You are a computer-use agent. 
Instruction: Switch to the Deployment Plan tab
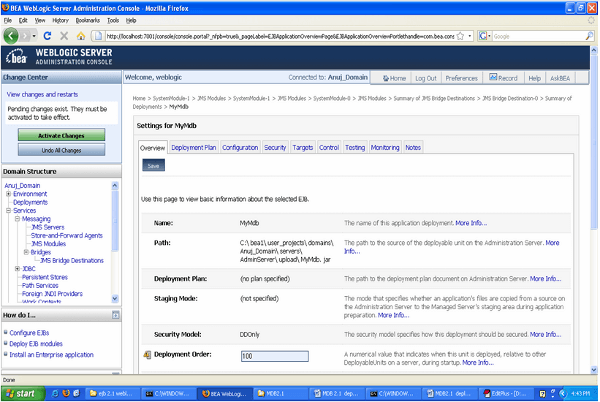(194, 148)
